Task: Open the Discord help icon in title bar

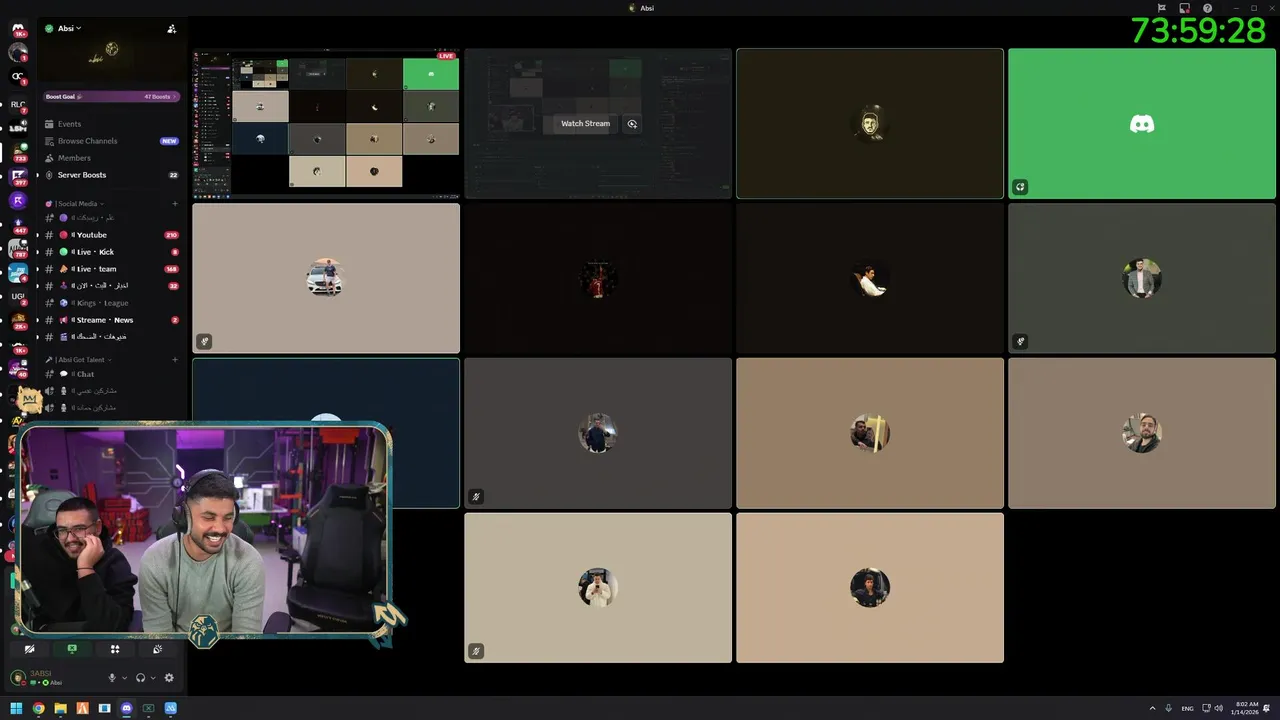Action: click(x=1207, y=8)
